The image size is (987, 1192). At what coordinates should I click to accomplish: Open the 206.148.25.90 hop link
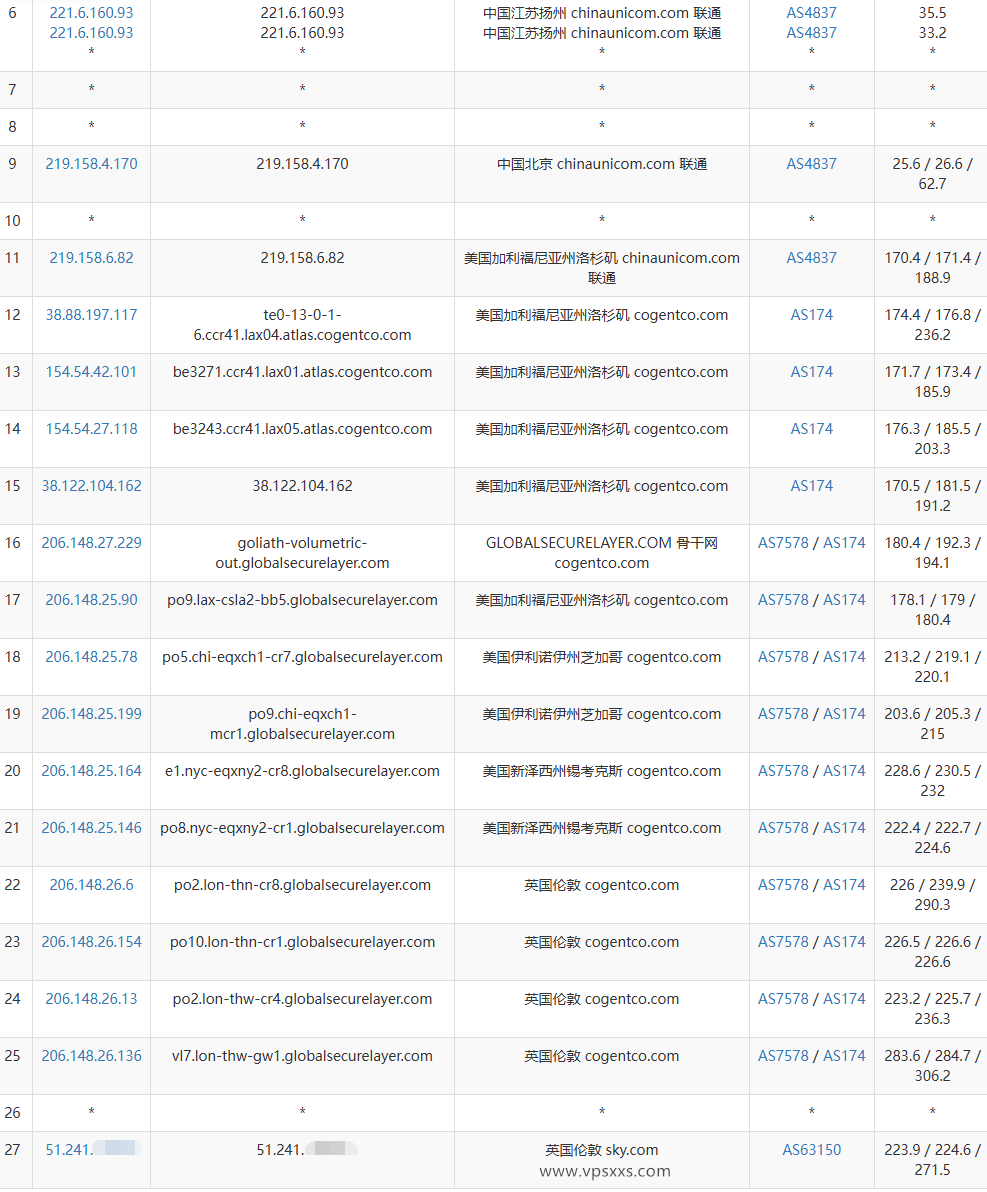tap(91, 600)
